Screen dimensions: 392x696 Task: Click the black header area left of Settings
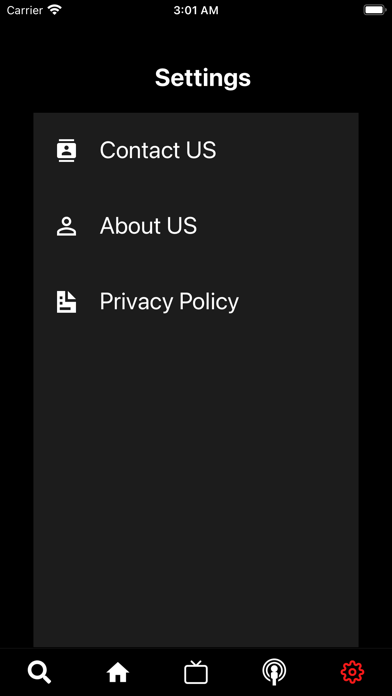coord(77,78)
